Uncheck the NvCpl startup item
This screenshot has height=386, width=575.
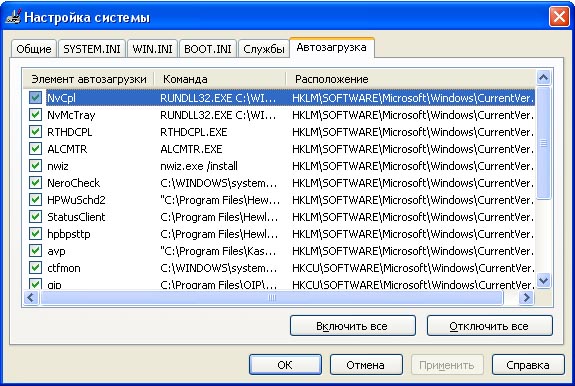point(35,98)
